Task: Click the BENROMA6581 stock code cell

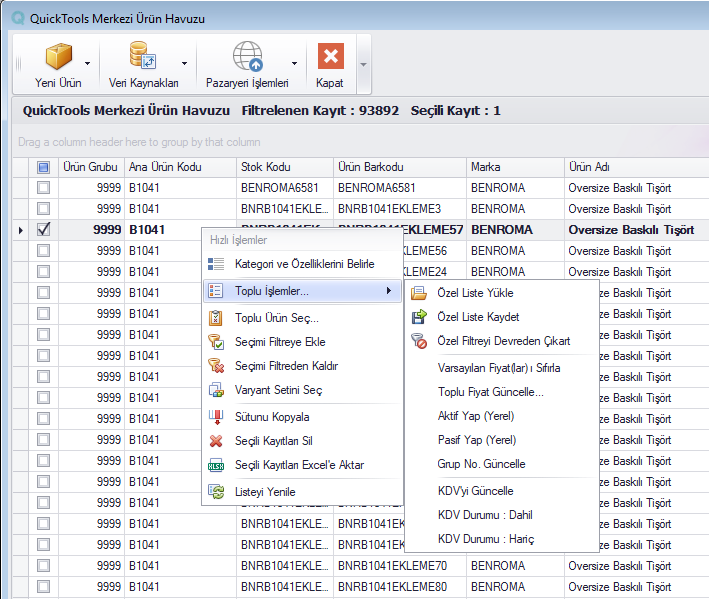Action: tap(284, 188)
